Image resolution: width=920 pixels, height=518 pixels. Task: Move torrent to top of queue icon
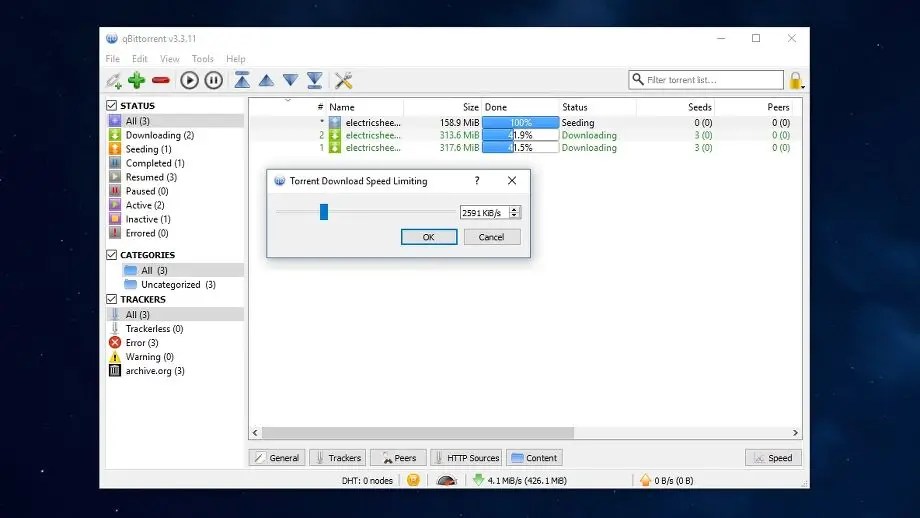(242, 80)
